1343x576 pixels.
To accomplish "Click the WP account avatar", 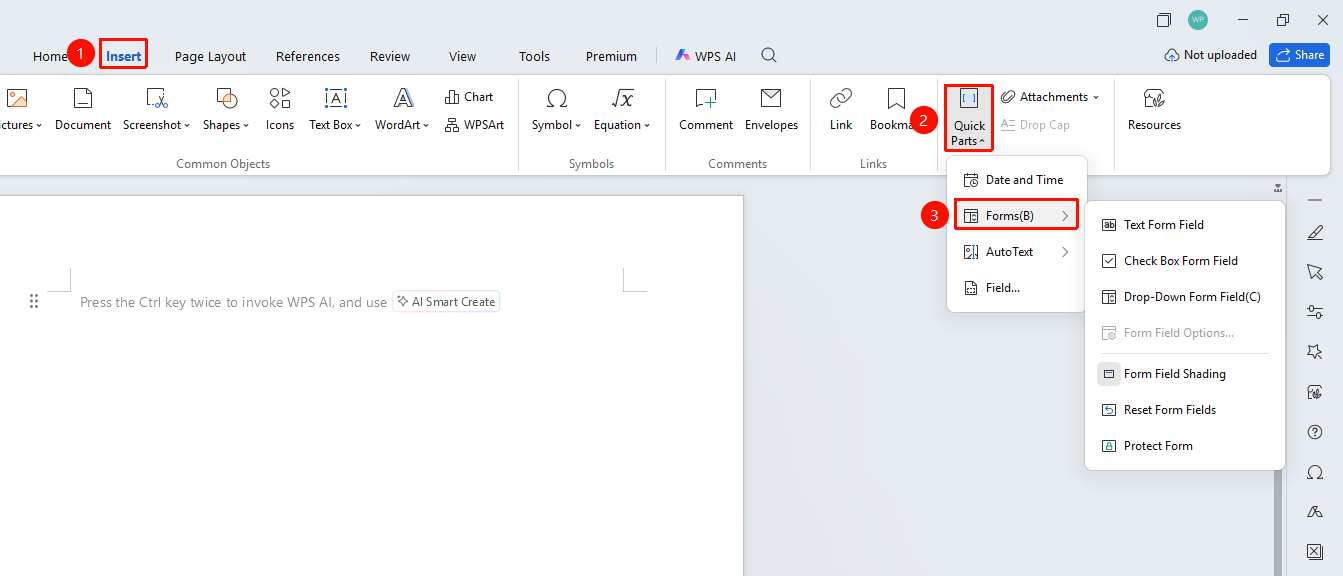I will [1198, 20].
